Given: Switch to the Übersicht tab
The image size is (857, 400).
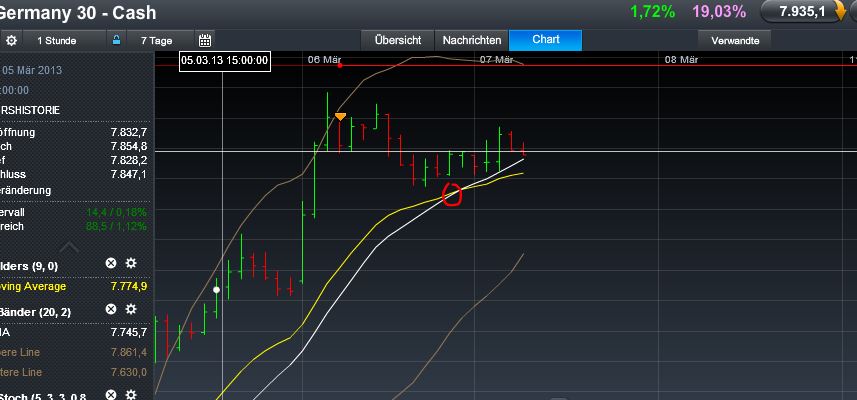Looking at the screenshot, I should 398,40.
